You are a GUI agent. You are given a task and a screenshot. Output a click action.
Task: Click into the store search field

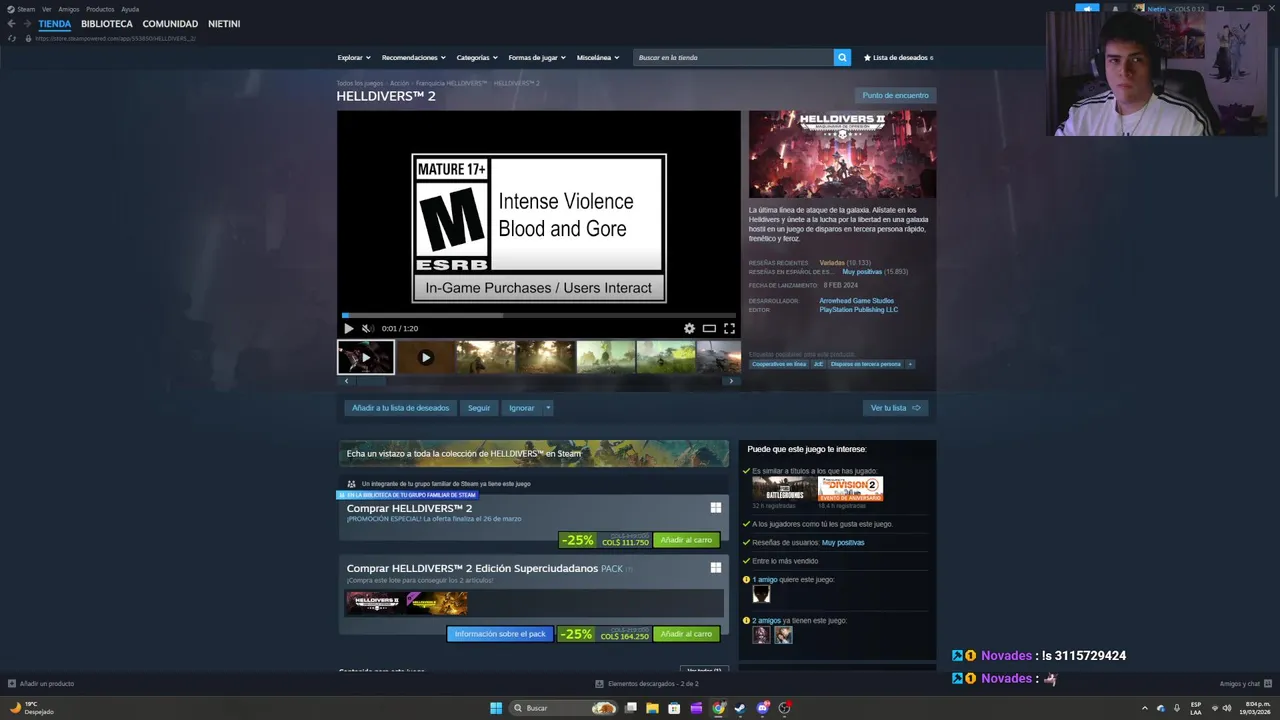click(x=734, y=58)
